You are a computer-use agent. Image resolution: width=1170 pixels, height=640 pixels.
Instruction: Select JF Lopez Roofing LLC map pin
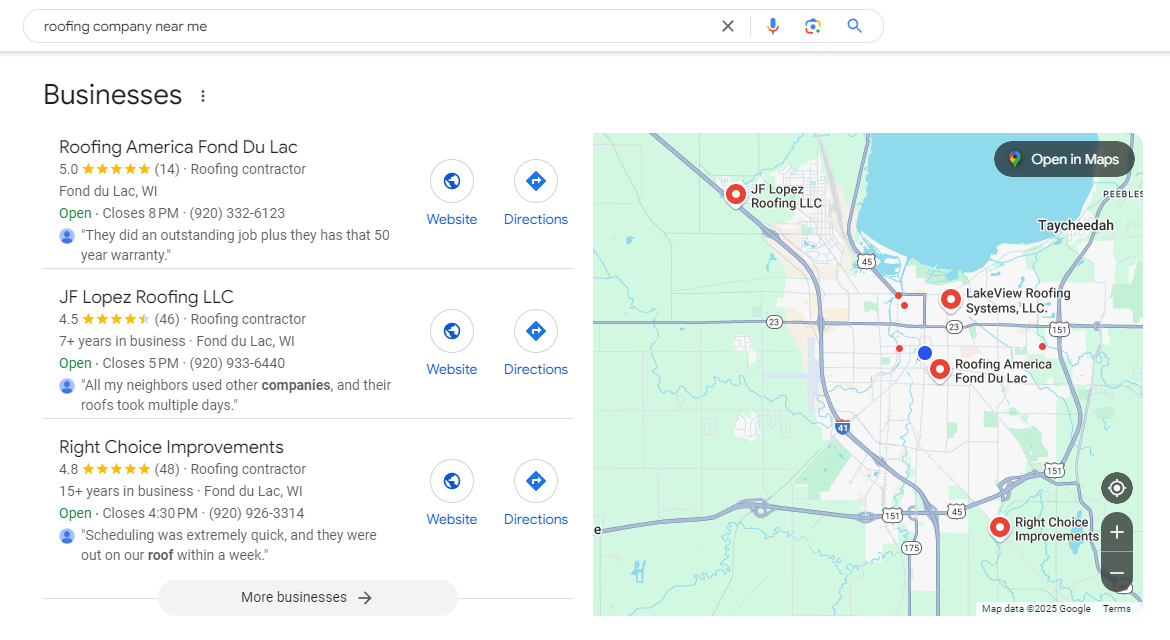[736, 195]
